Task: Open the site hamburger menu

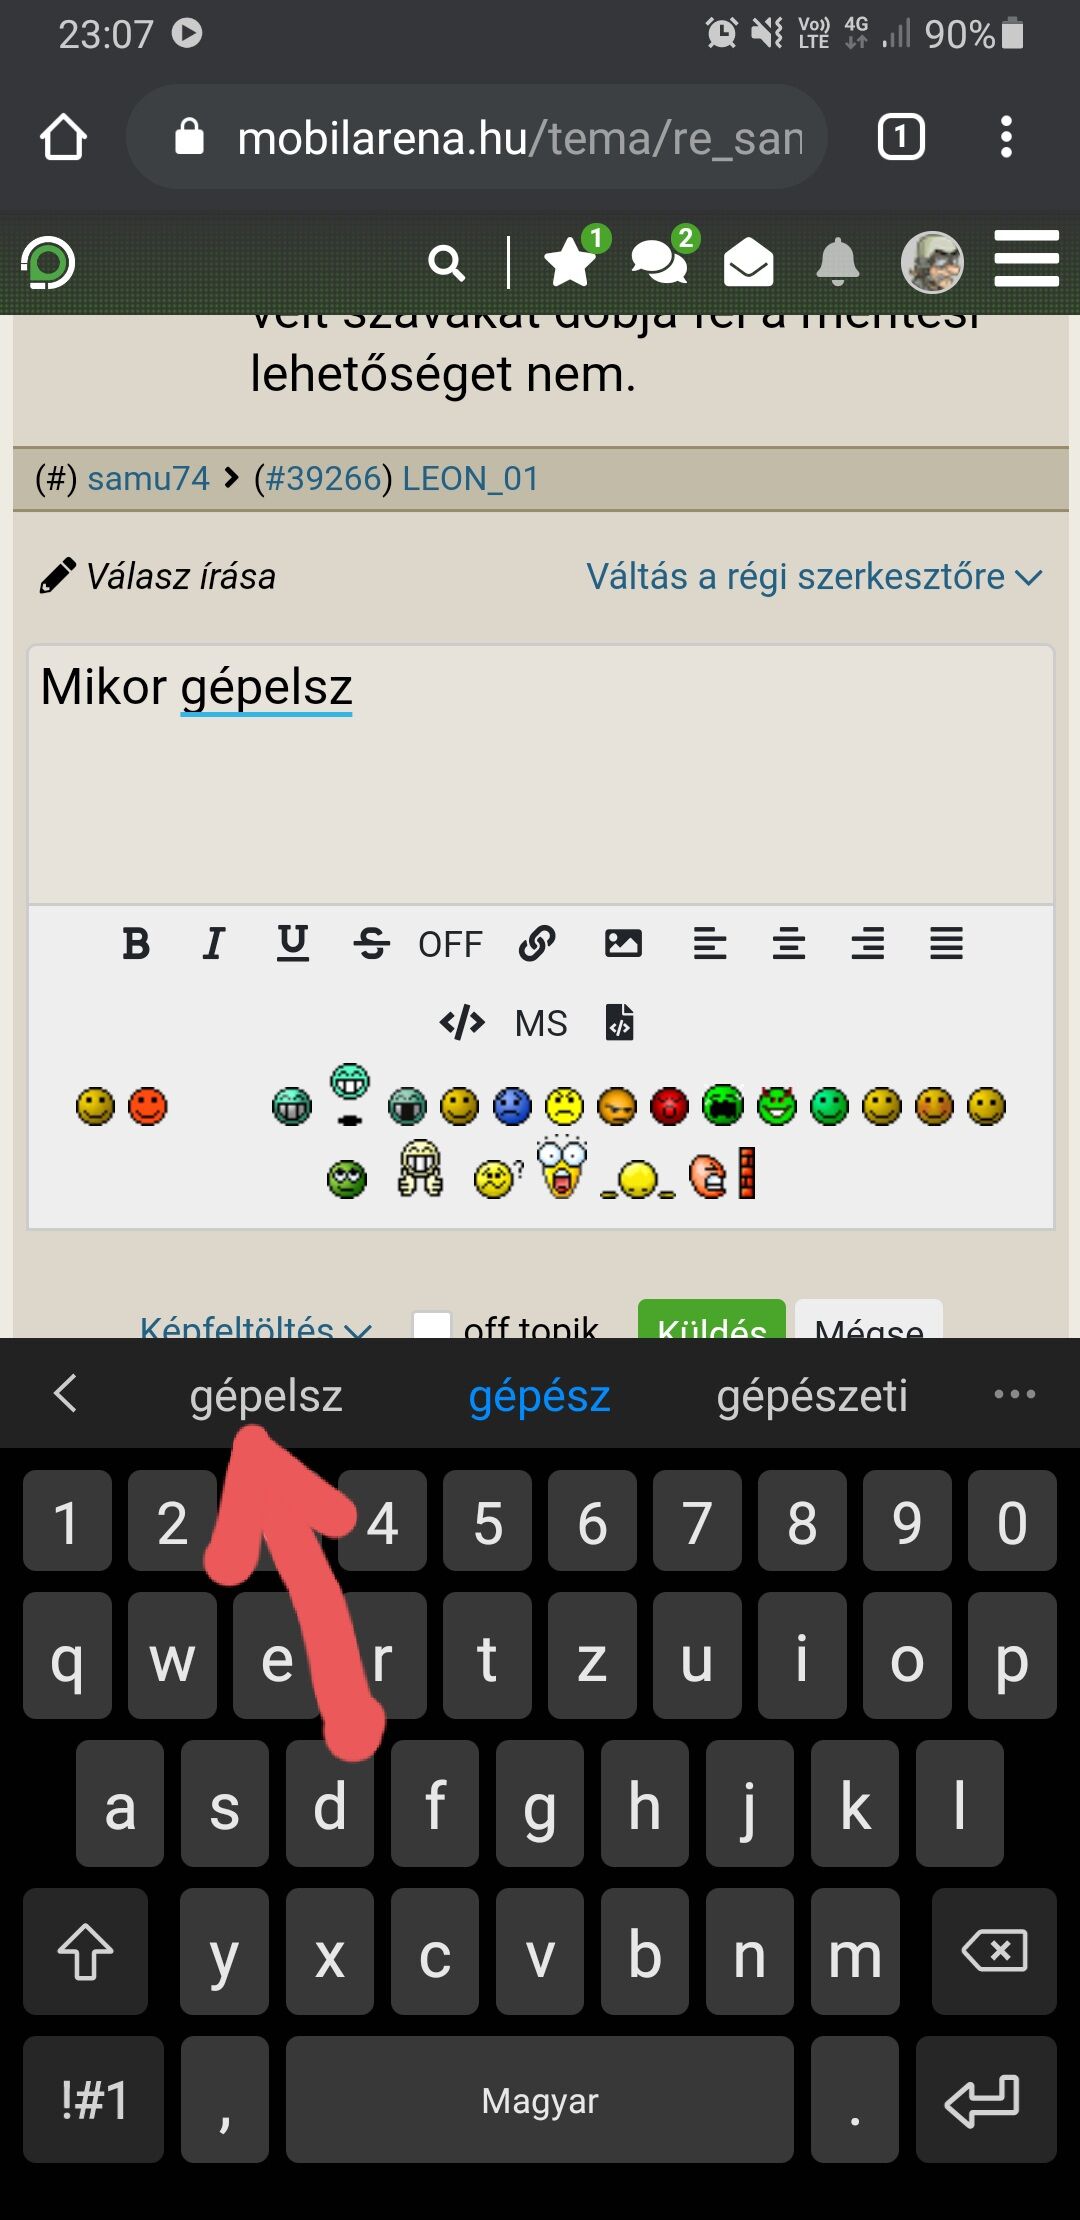Action: tap(1027, 260)
